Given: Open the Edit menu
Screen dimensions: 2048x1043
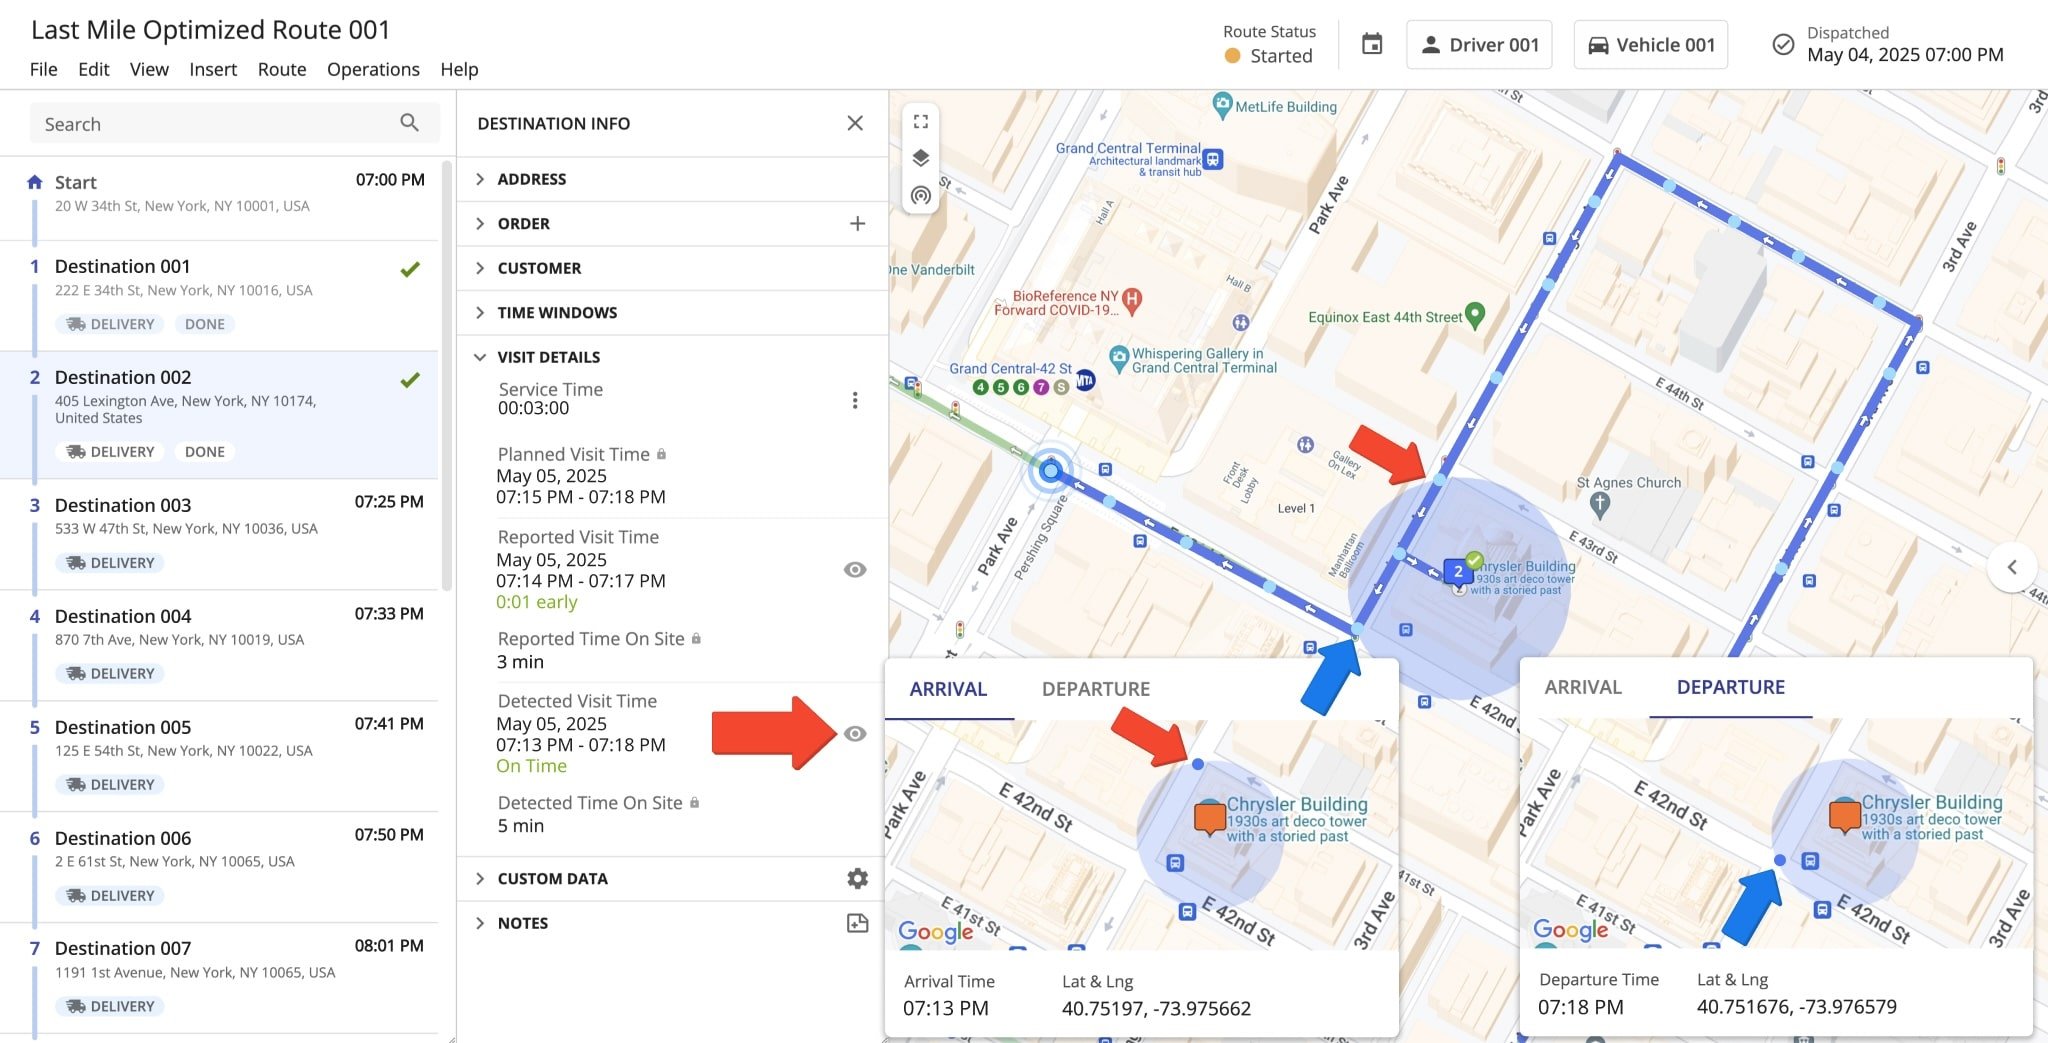Looking at the screenshot, I should tap(93, 69).
